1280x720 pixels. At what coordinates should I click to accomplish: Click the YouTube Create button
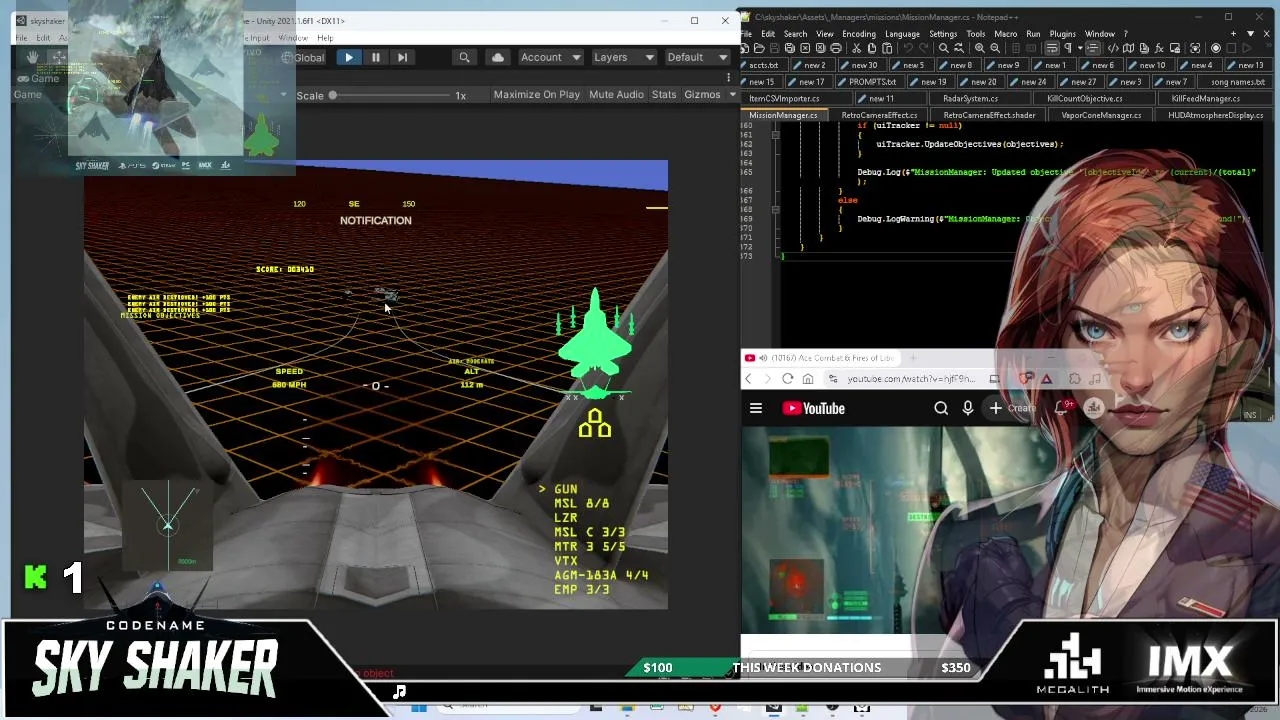(1014, 408)
